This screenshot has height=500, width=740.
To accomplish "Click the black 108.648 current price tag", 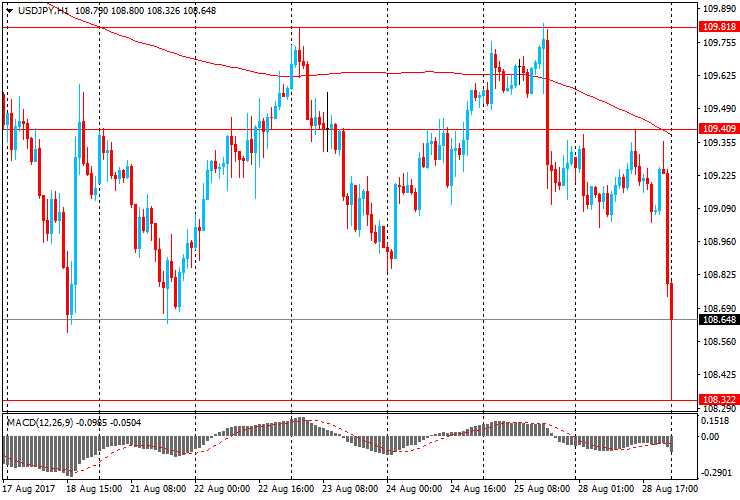I will pos(719,320).
